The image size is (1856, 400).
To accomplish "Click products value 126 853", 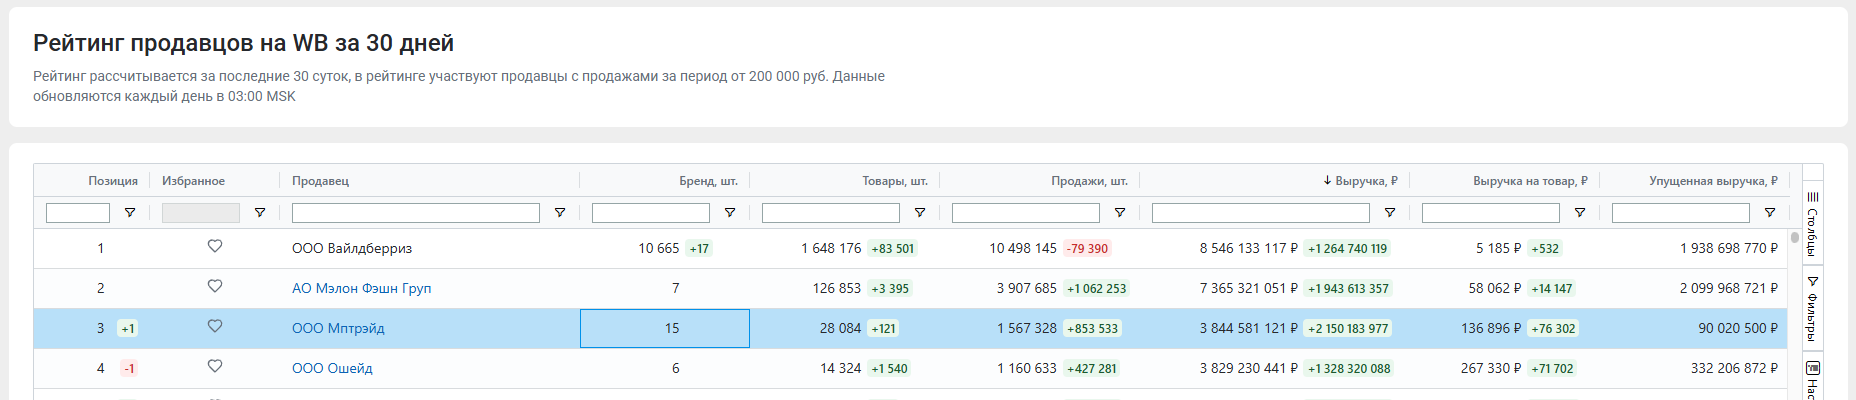I will (837, 288).
